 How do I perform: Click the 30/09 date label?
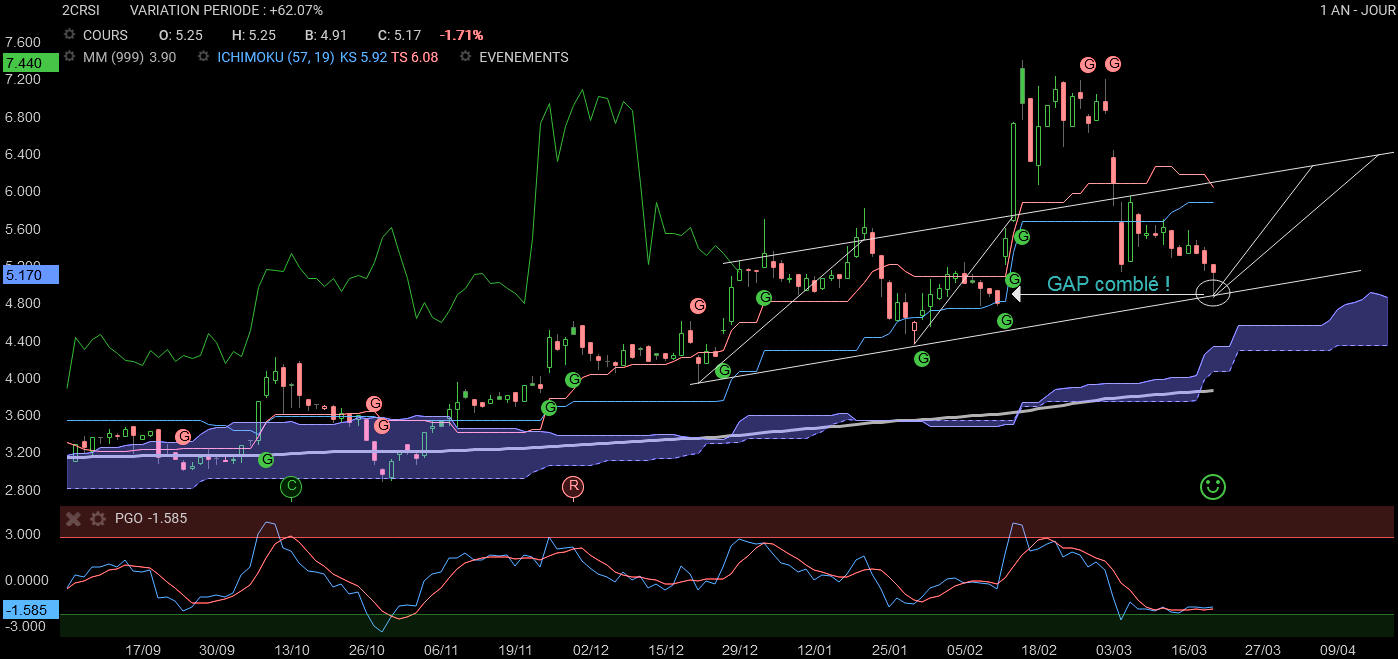217,650
